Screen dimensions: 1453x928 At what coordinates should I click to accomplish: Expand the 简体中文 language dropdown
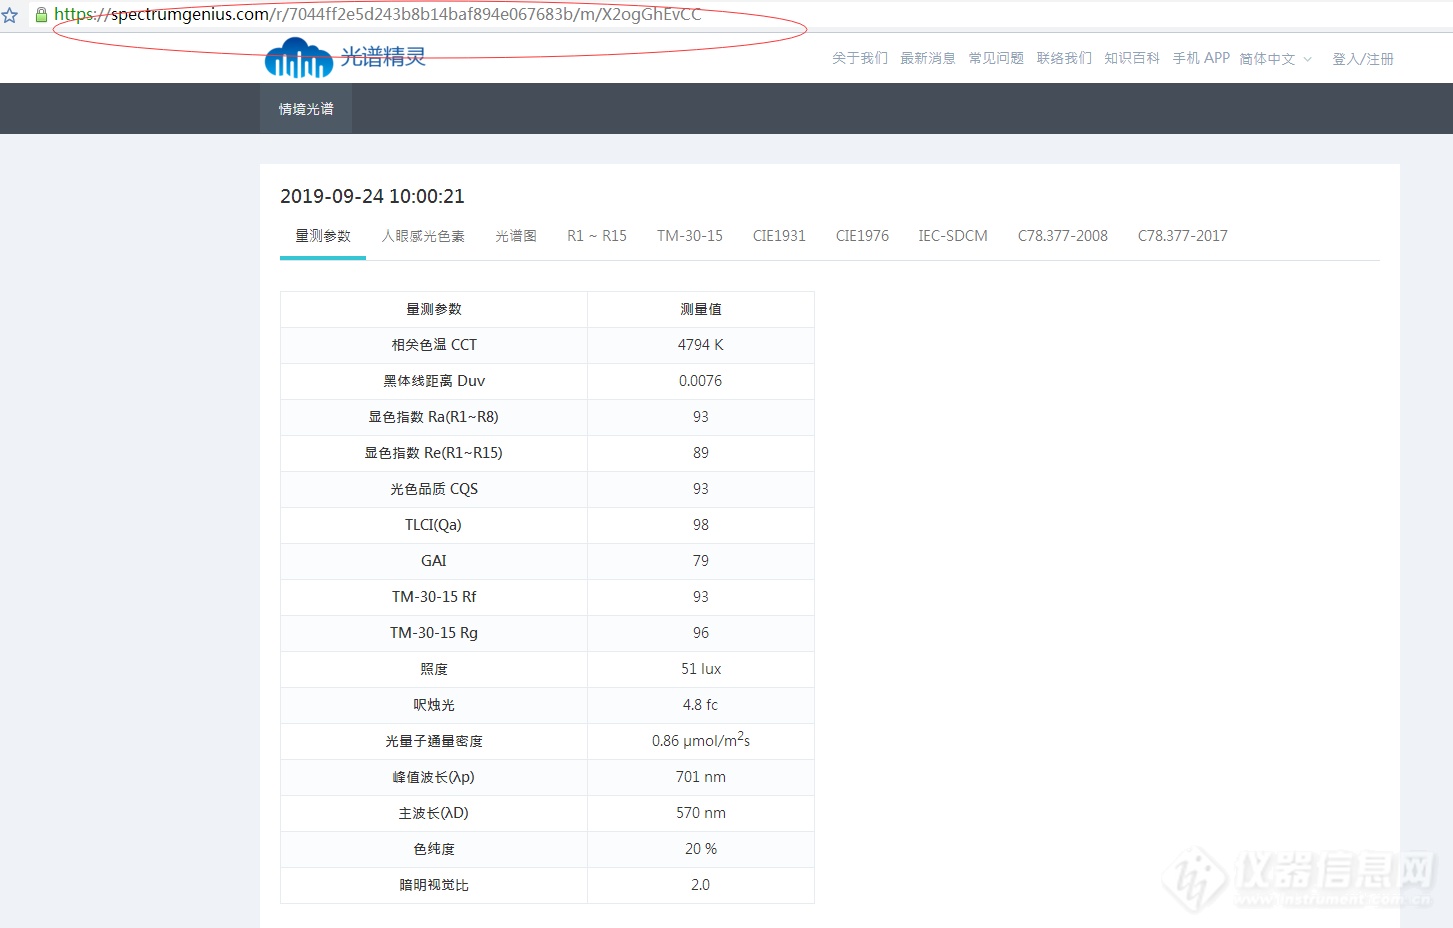(1275, 59)
